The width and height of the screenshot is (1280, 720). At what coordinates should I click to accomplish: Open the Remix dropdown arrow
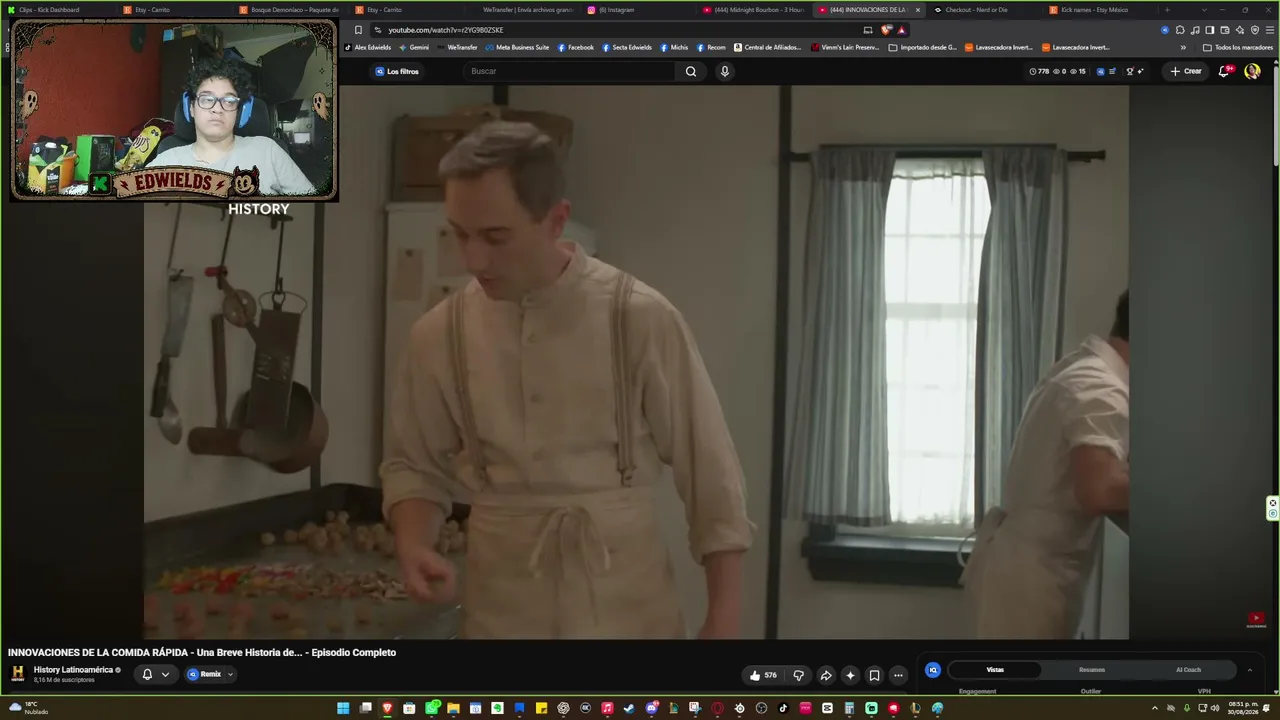pos(230,674)
